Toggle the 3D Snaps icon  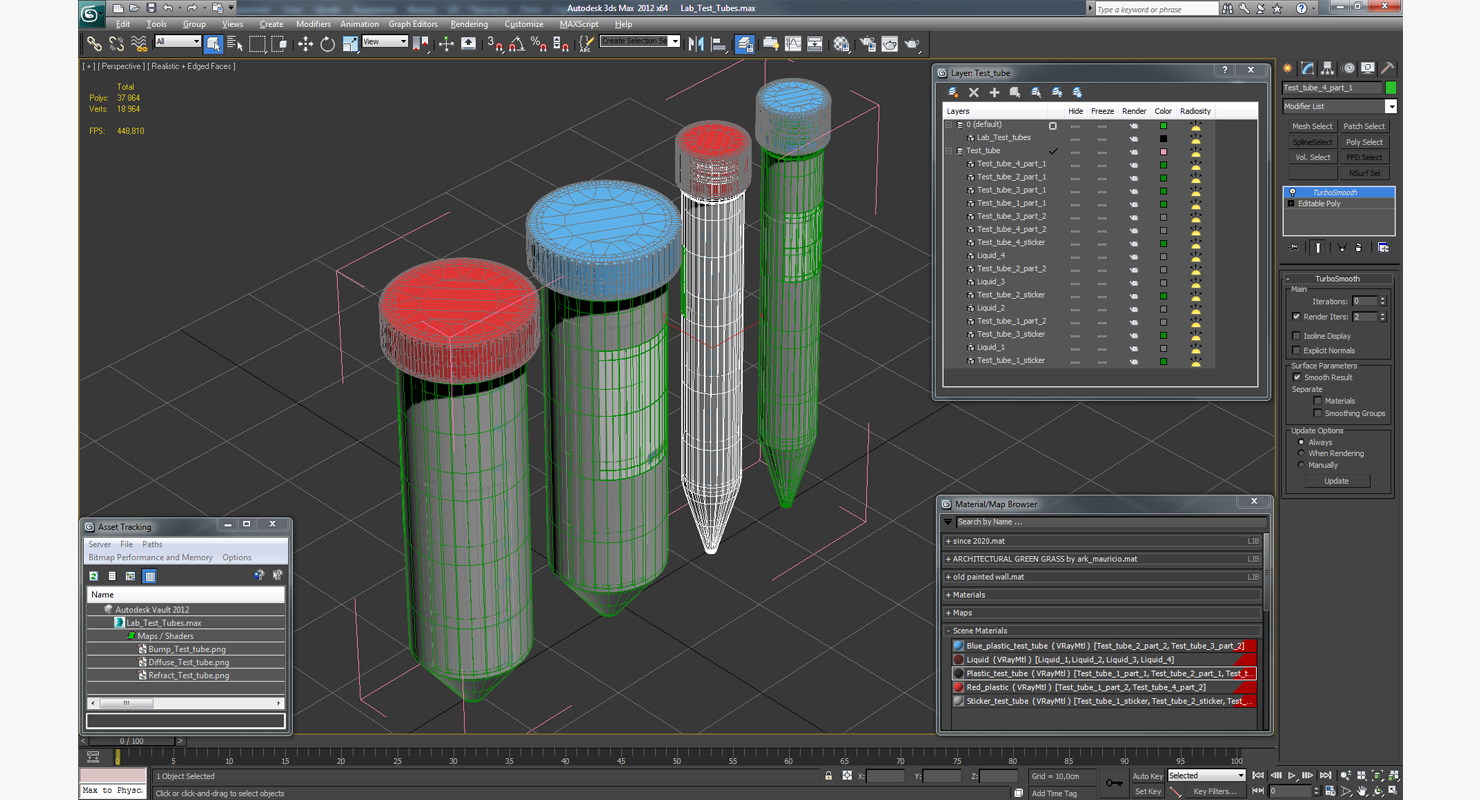pos(494,44)
